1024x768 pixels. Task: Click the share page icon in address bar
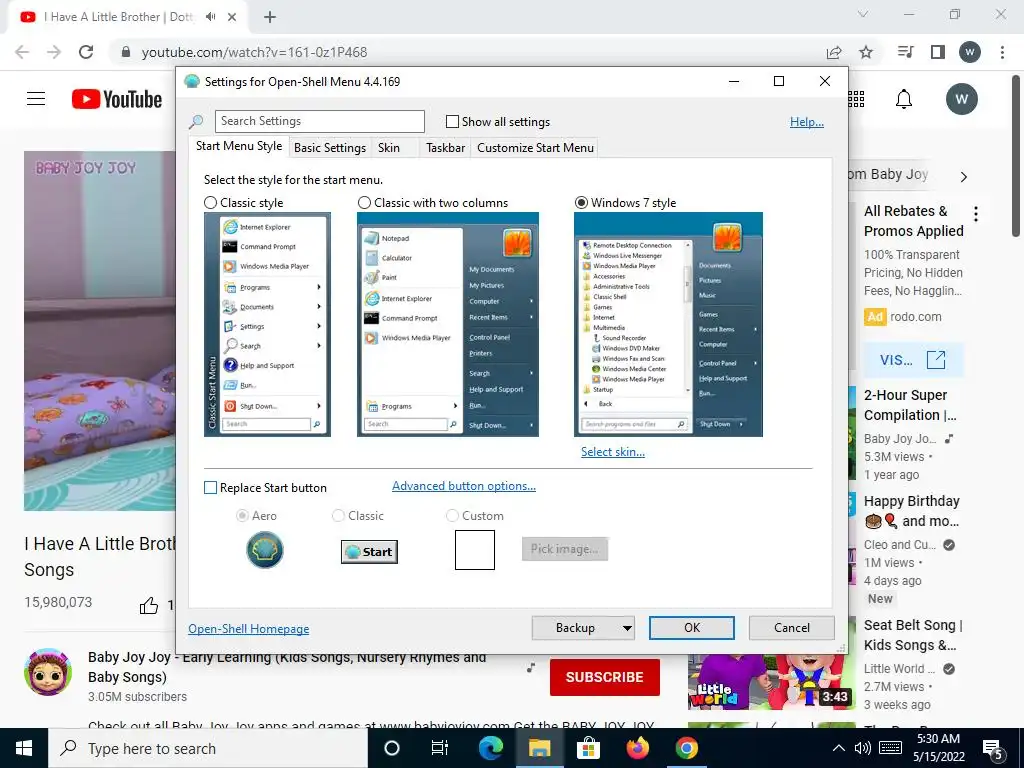click(834, 52)
